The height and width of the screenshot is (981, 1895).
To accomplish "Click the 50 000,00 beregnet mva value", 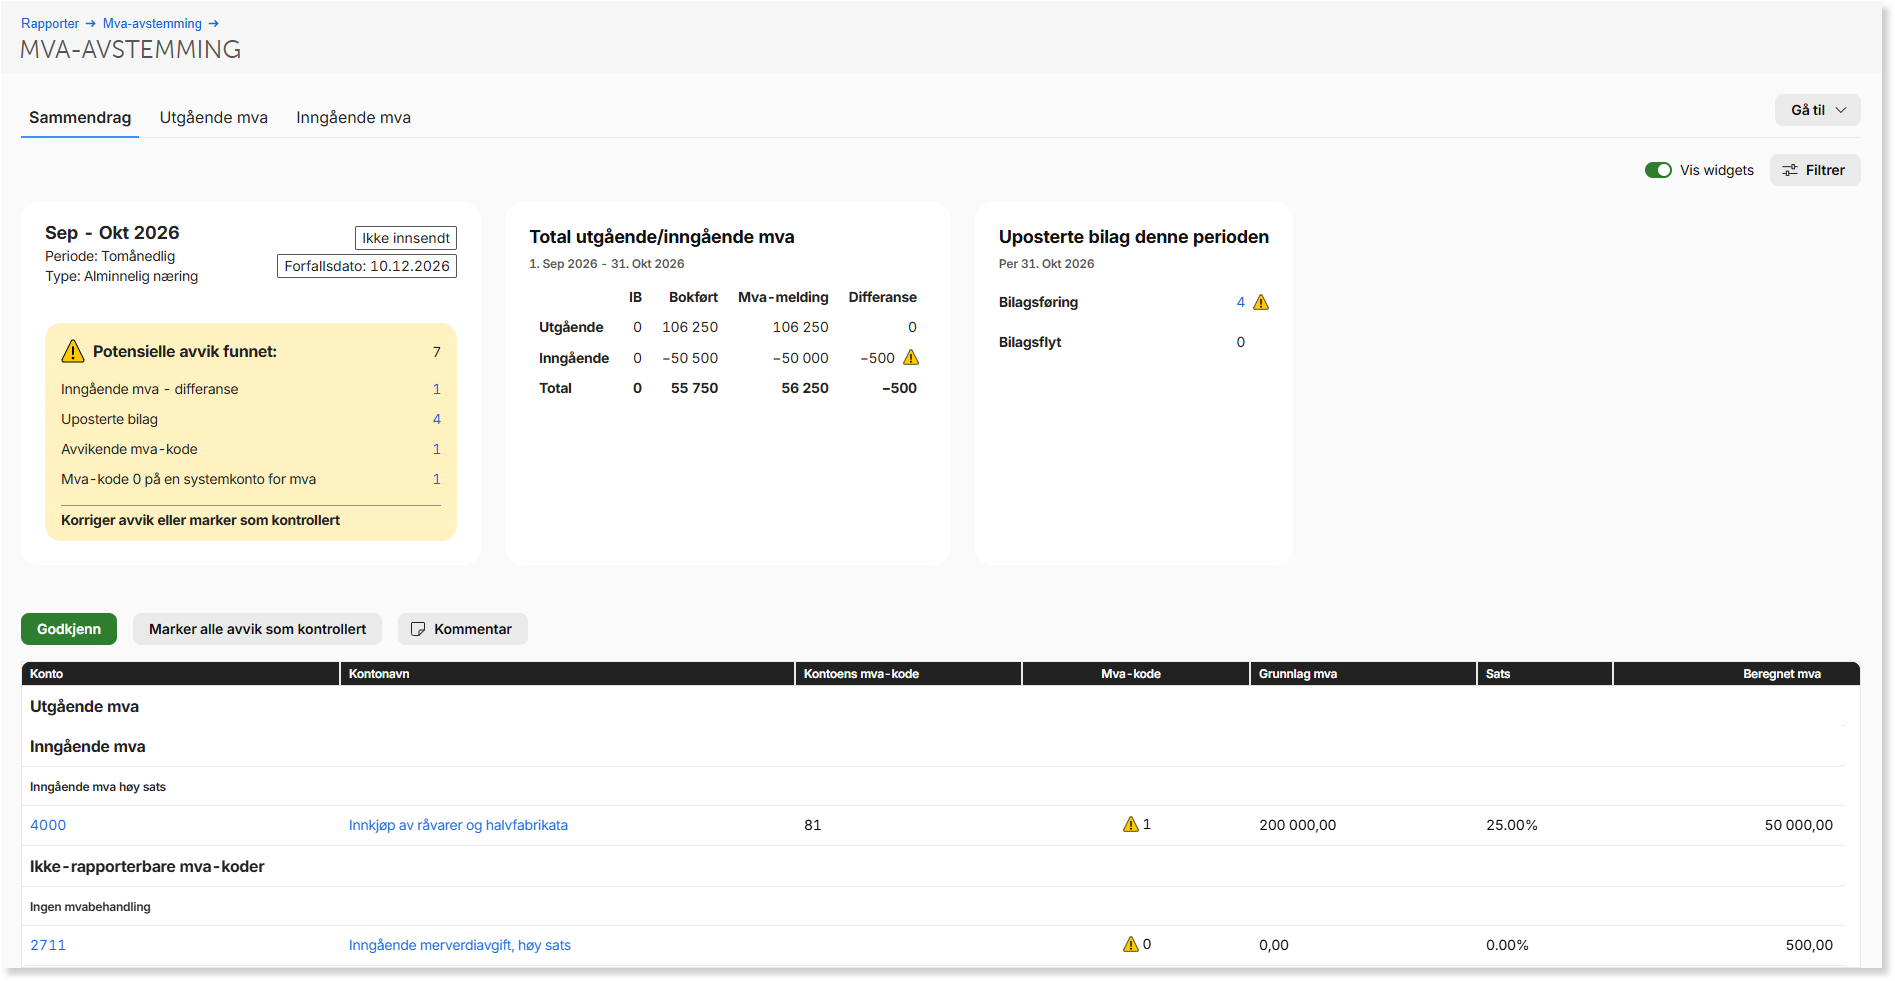I will tap(1799, 825).
